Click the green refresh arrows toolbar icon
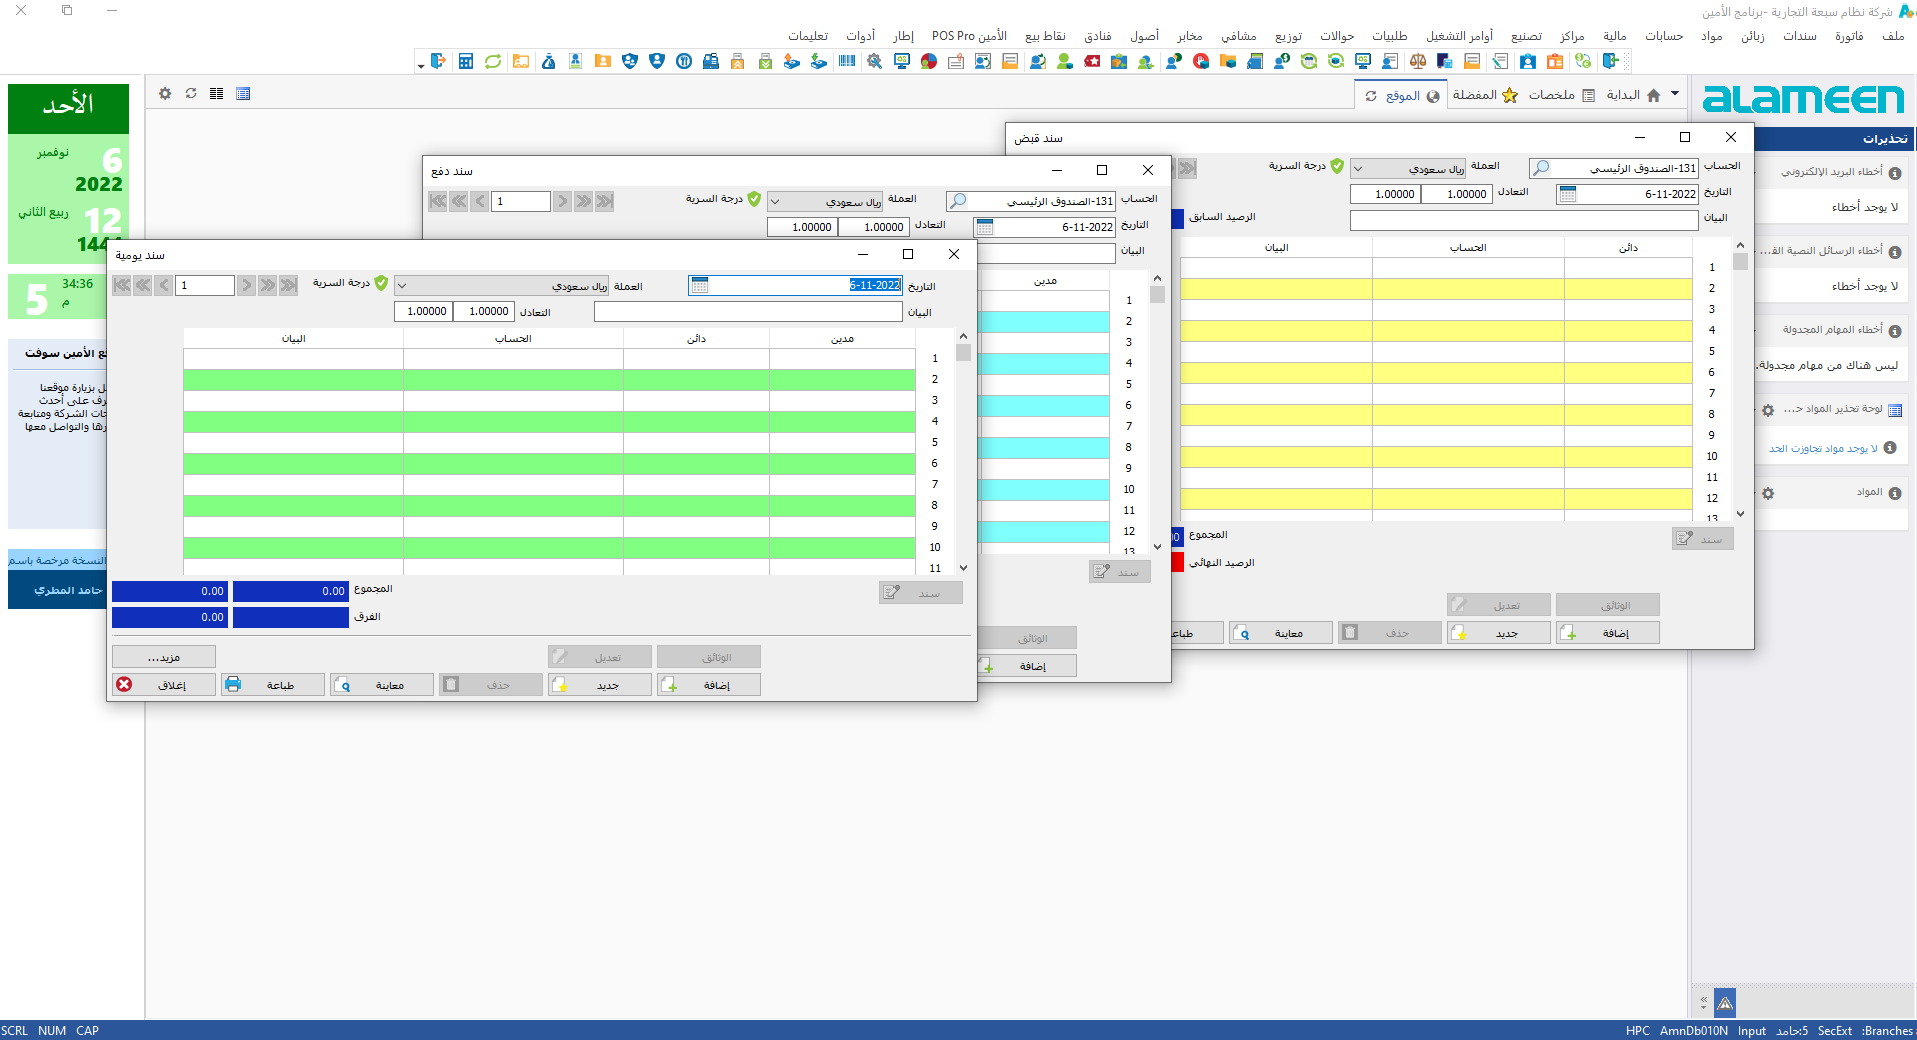 tap(493, 61)
